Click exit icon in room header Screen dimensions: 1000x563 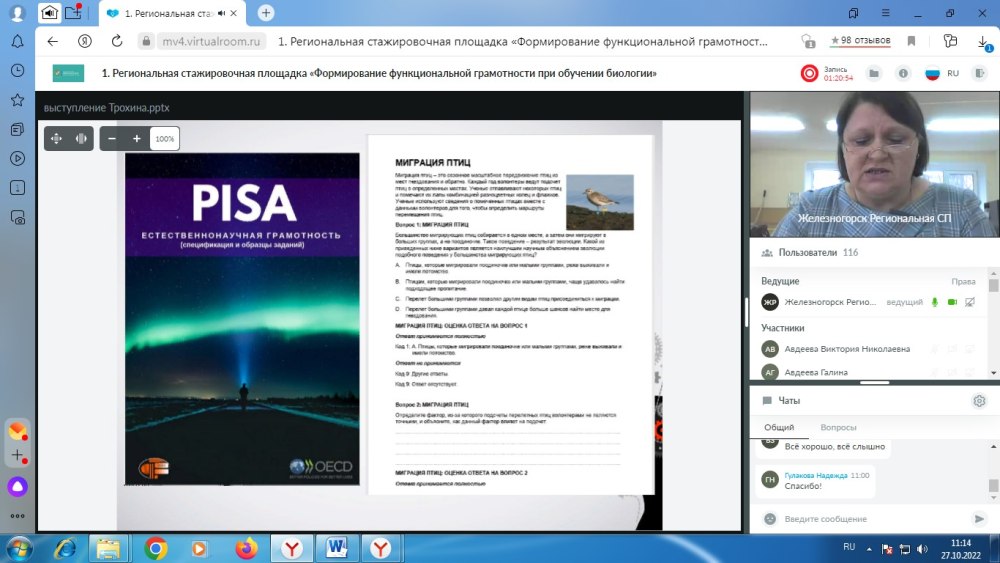point(980,73)
